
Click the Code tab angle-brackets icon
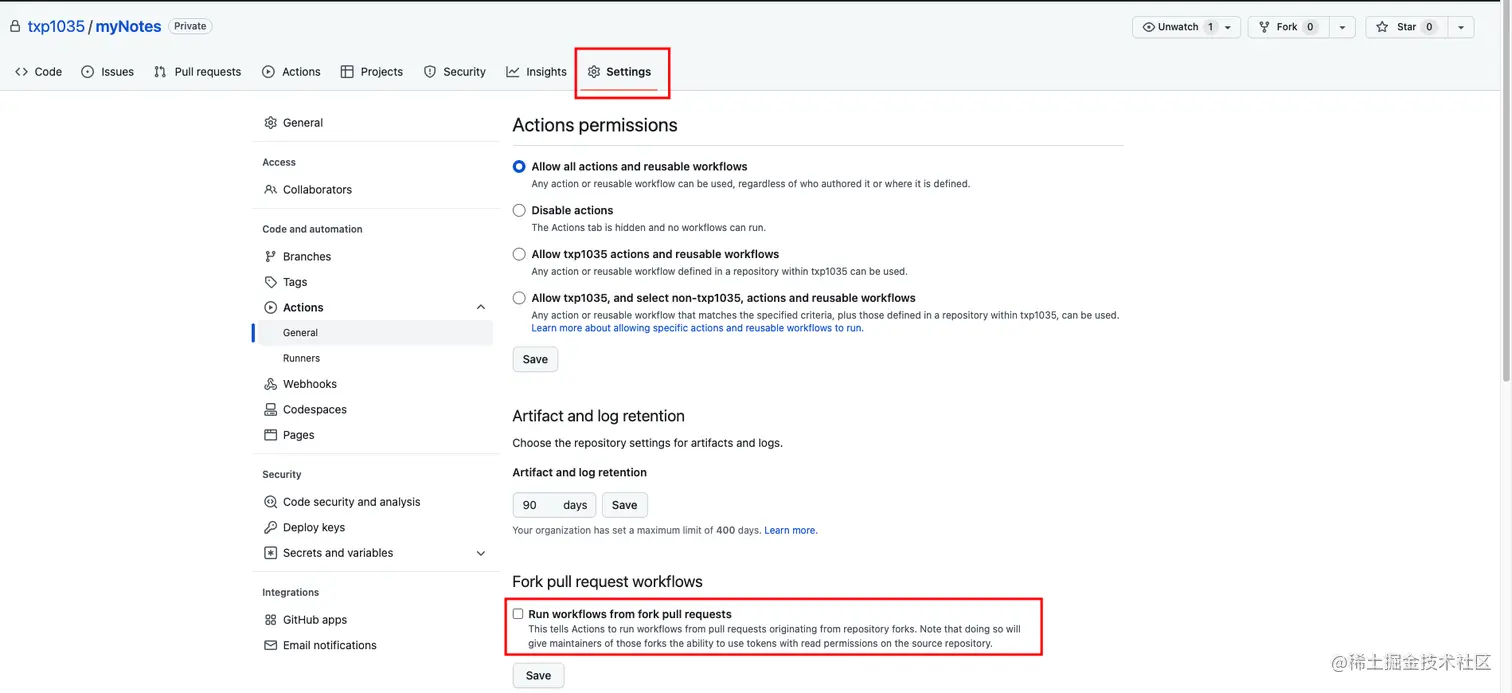pos(21,72)
